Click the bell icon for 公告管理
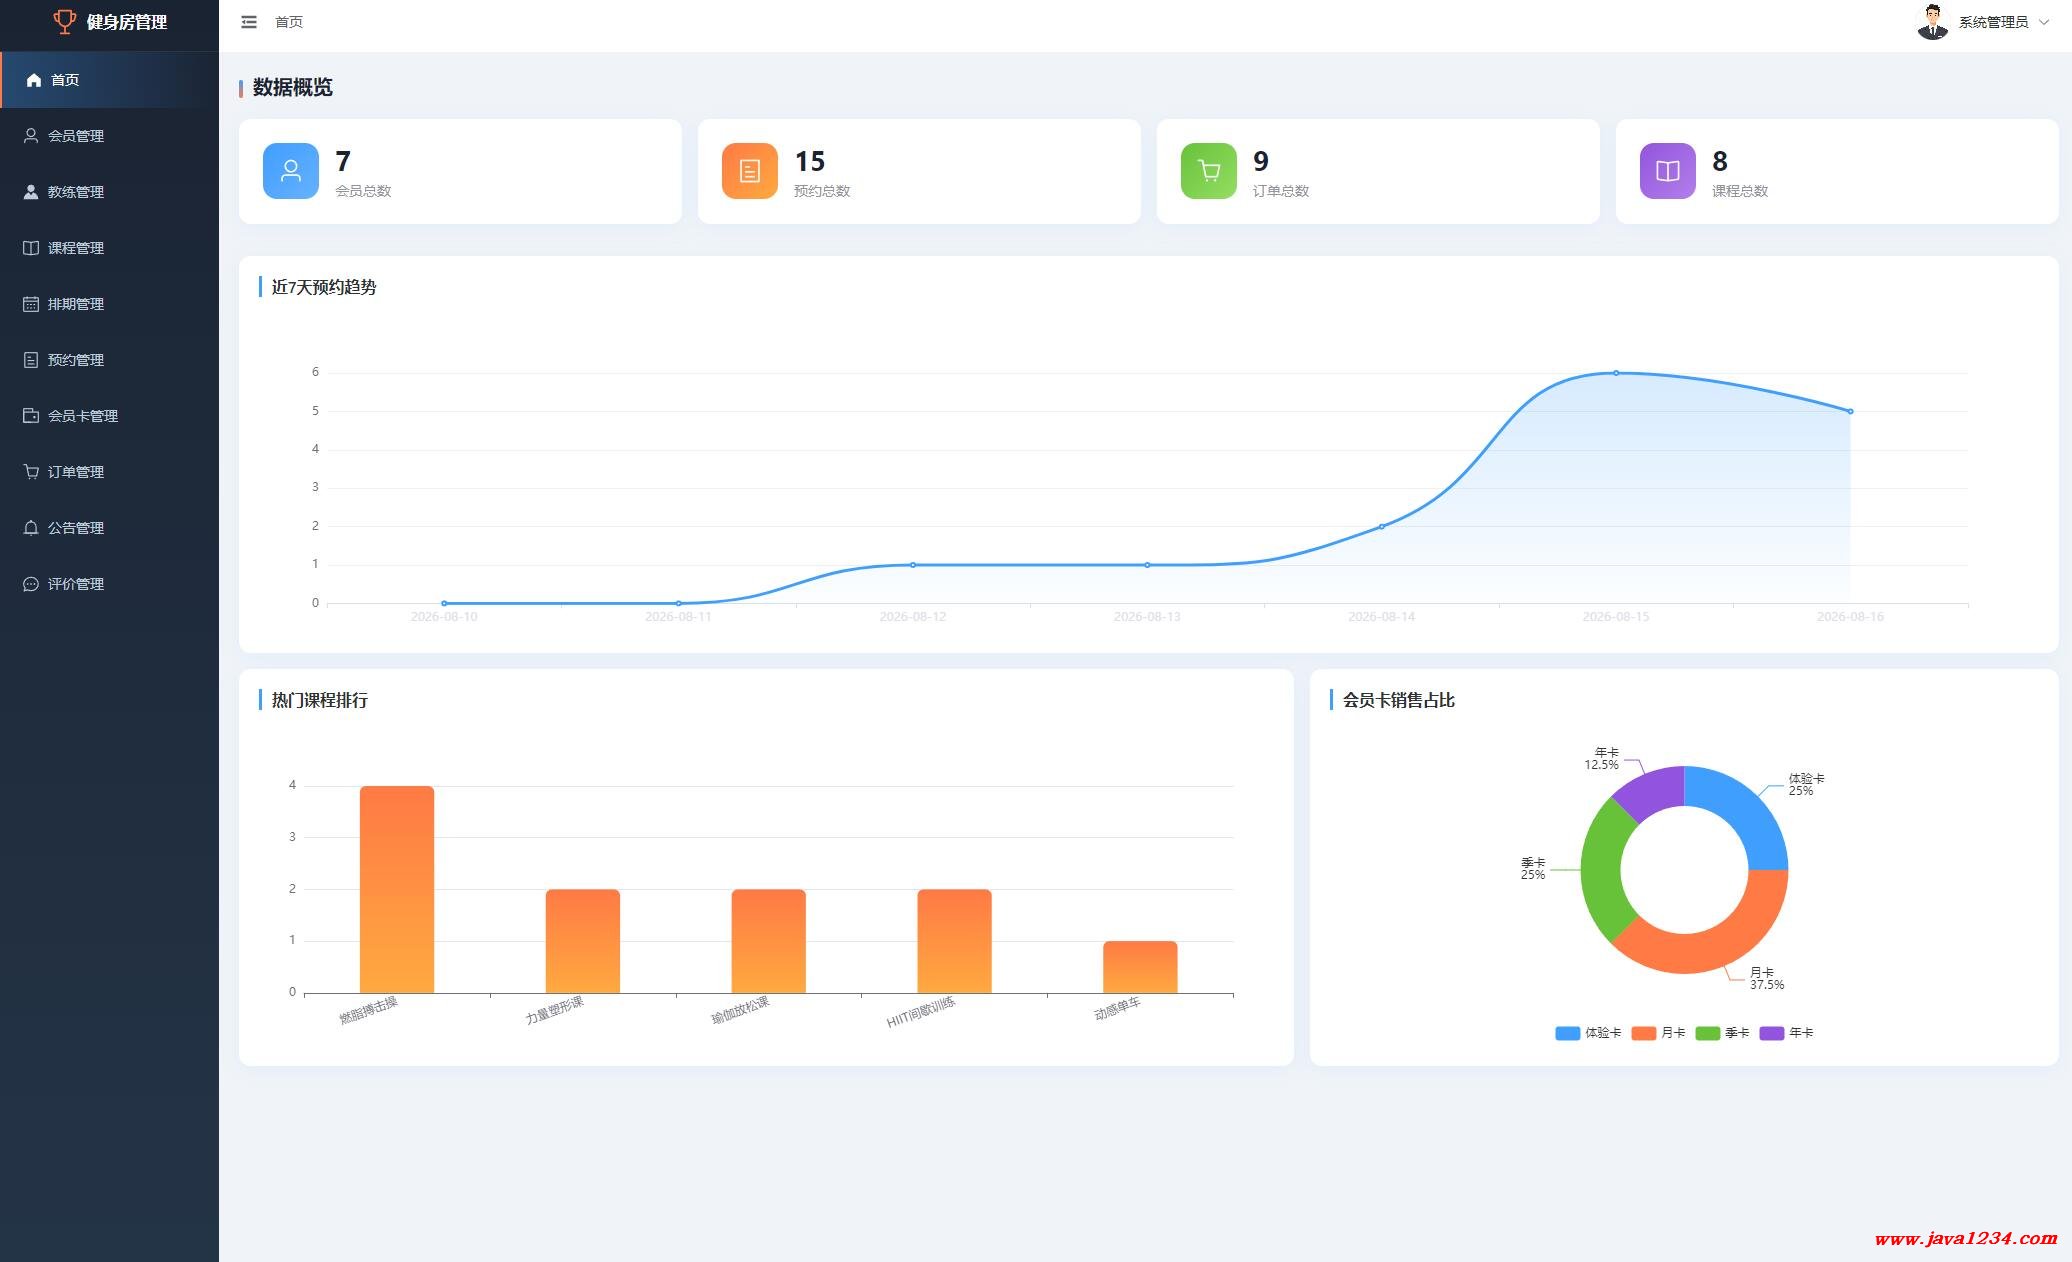 point(31,528)
